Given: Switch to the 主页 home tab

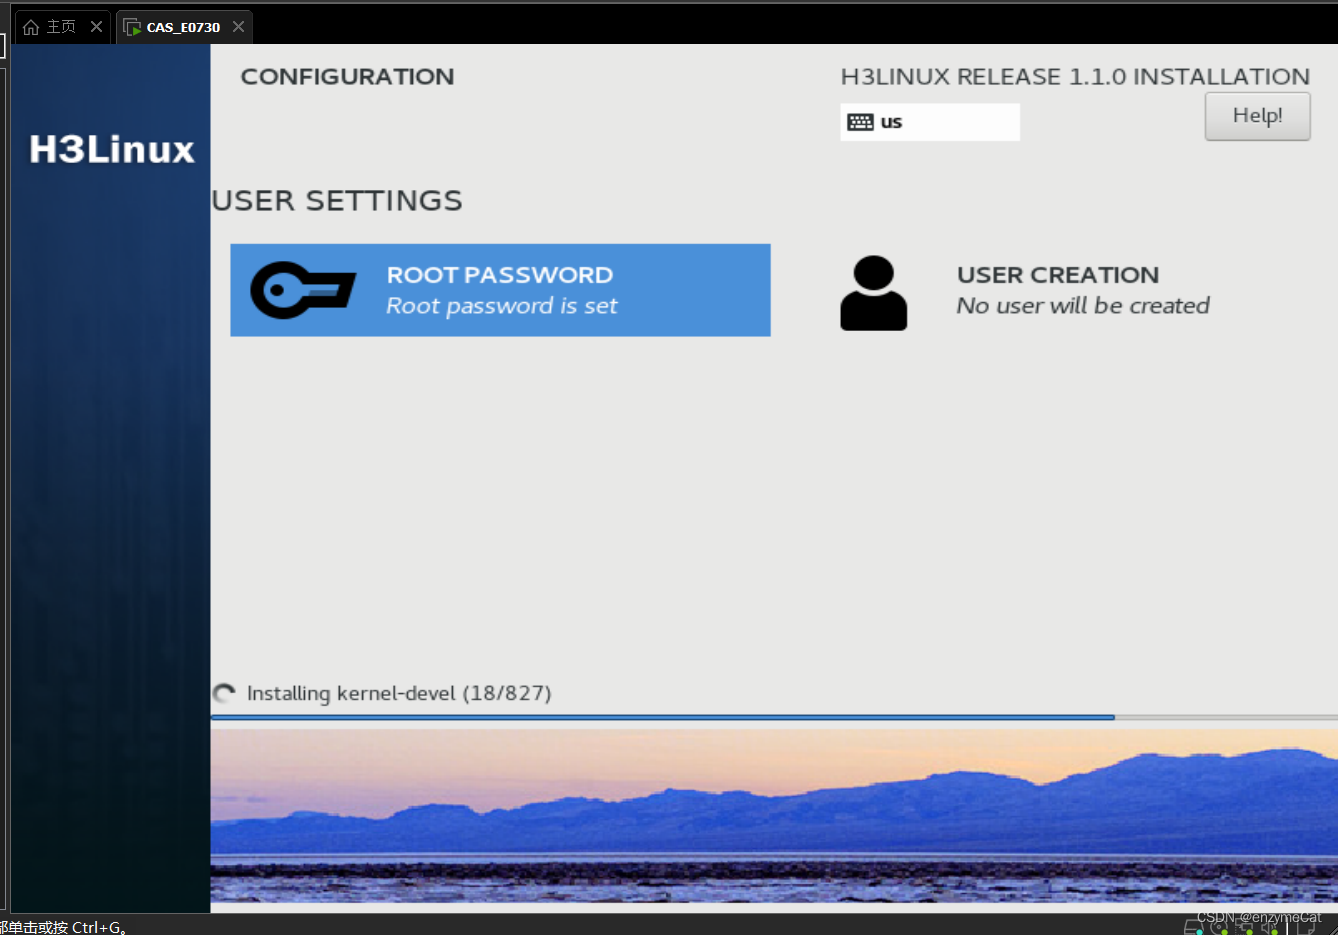Looking at the screenshot, I should (61, 27).
